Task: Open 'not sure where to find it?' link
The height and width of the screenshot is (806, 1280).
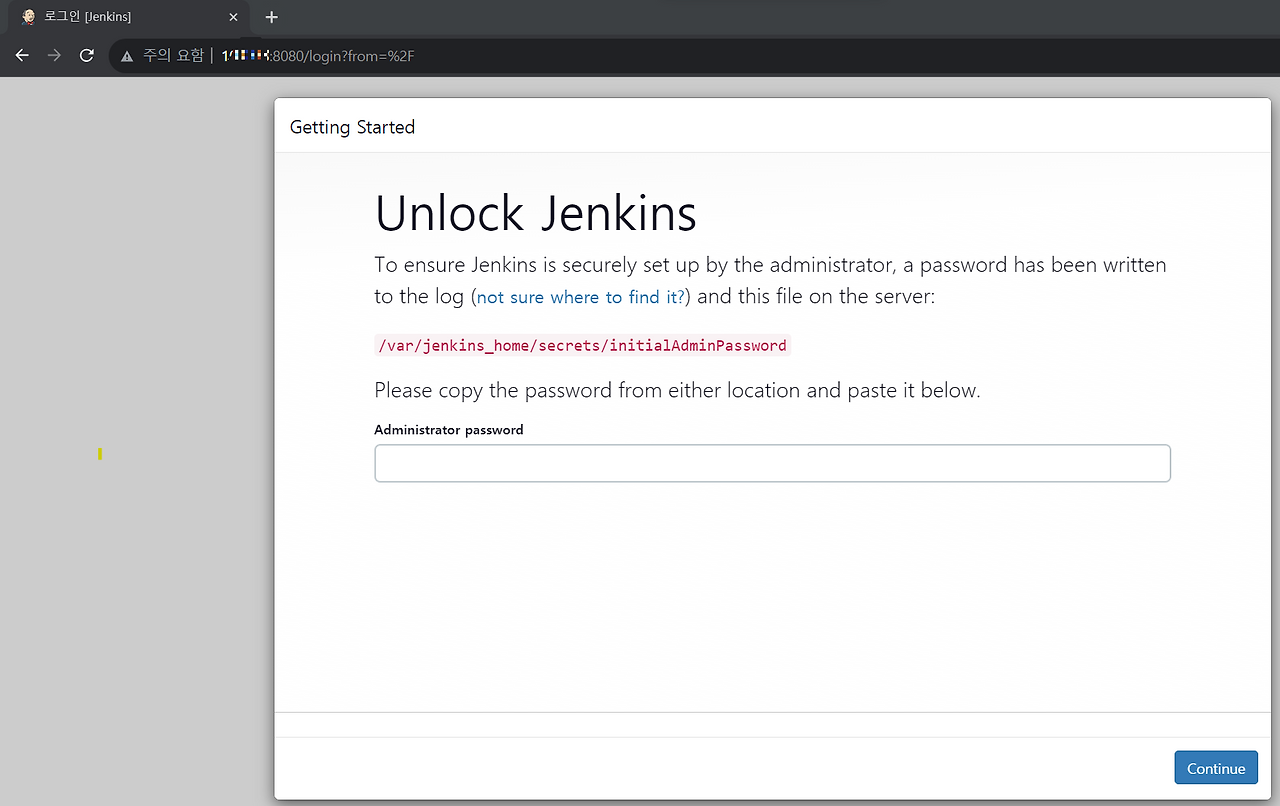Action: click(x=581, y=297)
